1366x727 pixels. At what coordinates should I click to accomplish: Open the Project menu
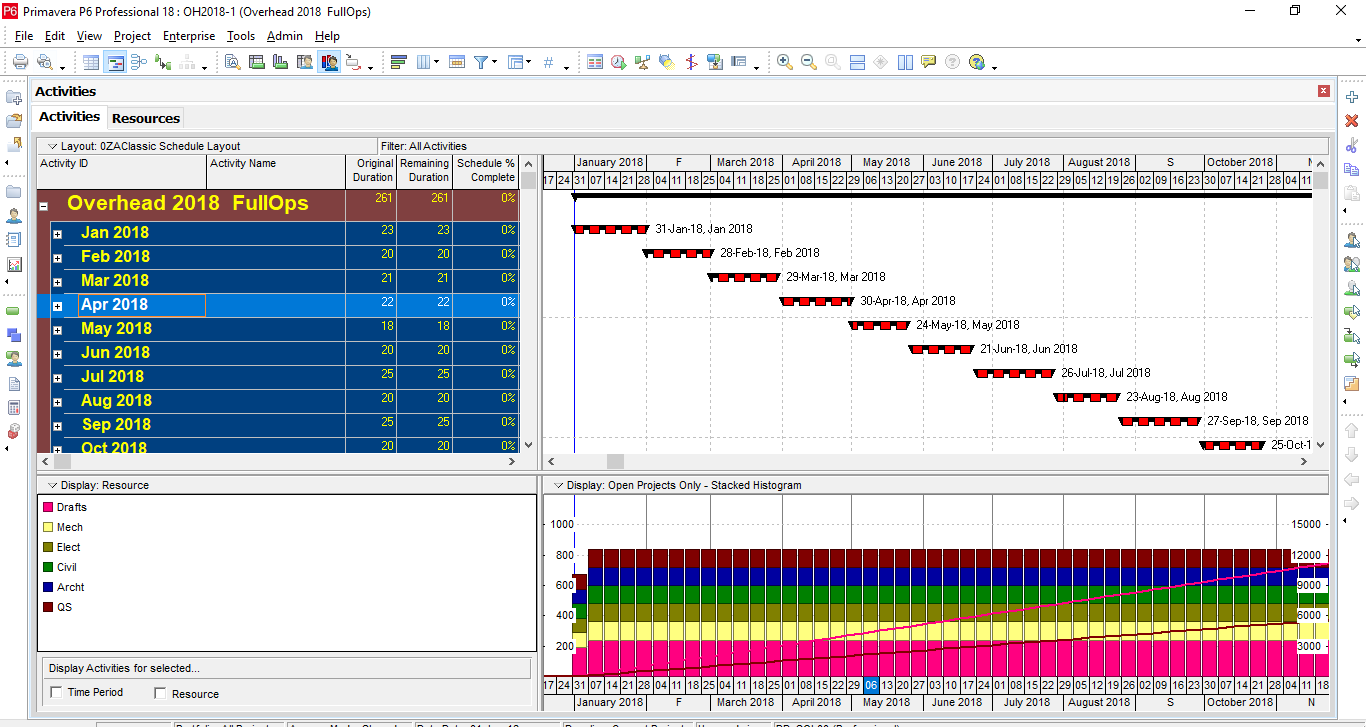point(132,36)
